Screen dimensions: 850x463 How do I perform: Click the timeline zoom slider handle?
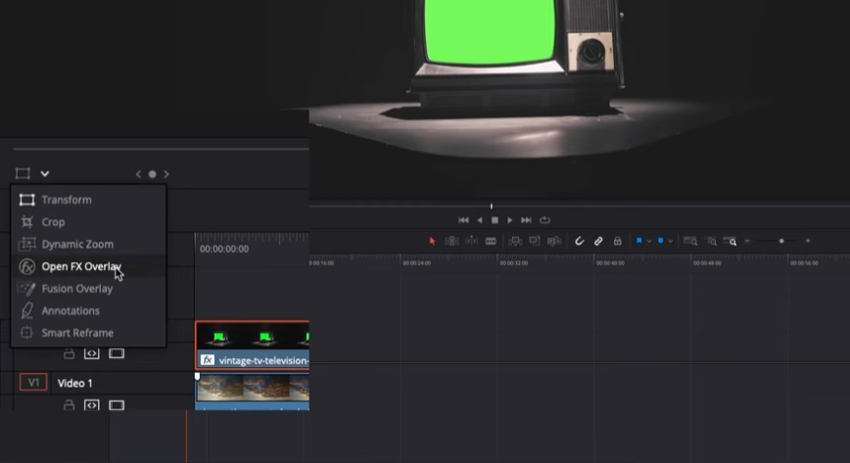pyautogui.click(x=781, y=241)
